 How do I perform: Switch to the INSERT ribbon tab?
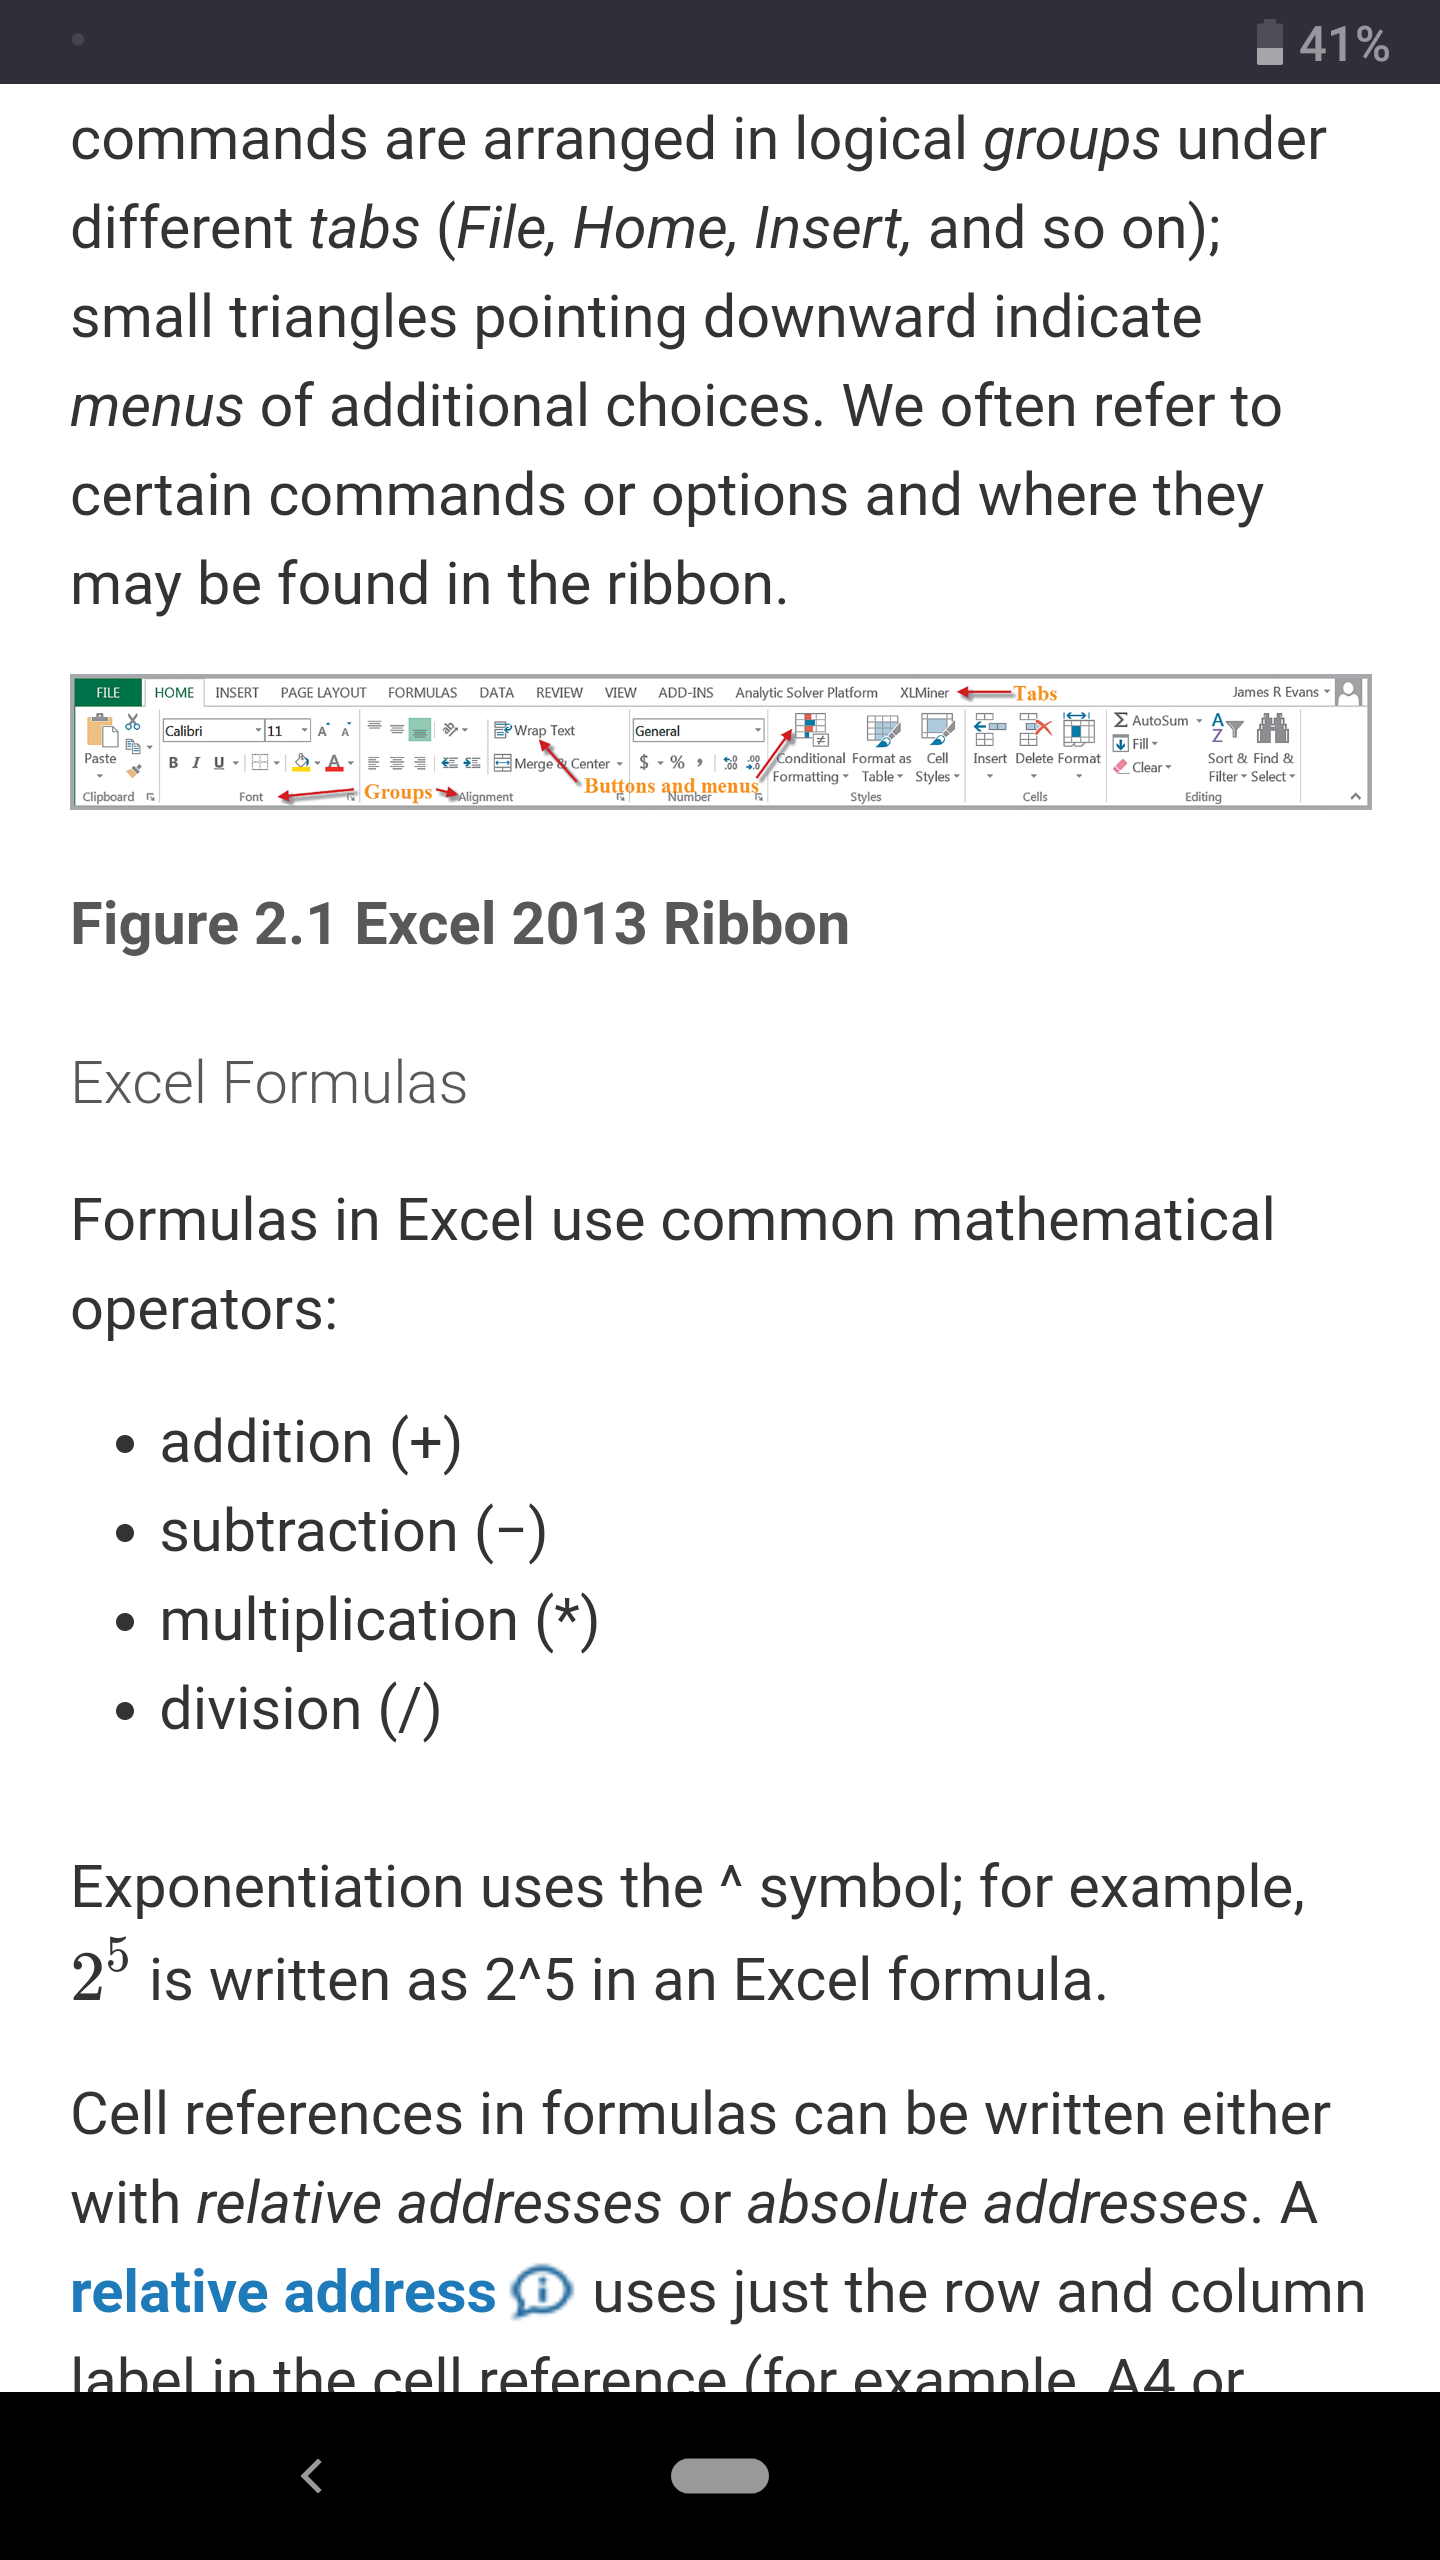coord(237,692)
